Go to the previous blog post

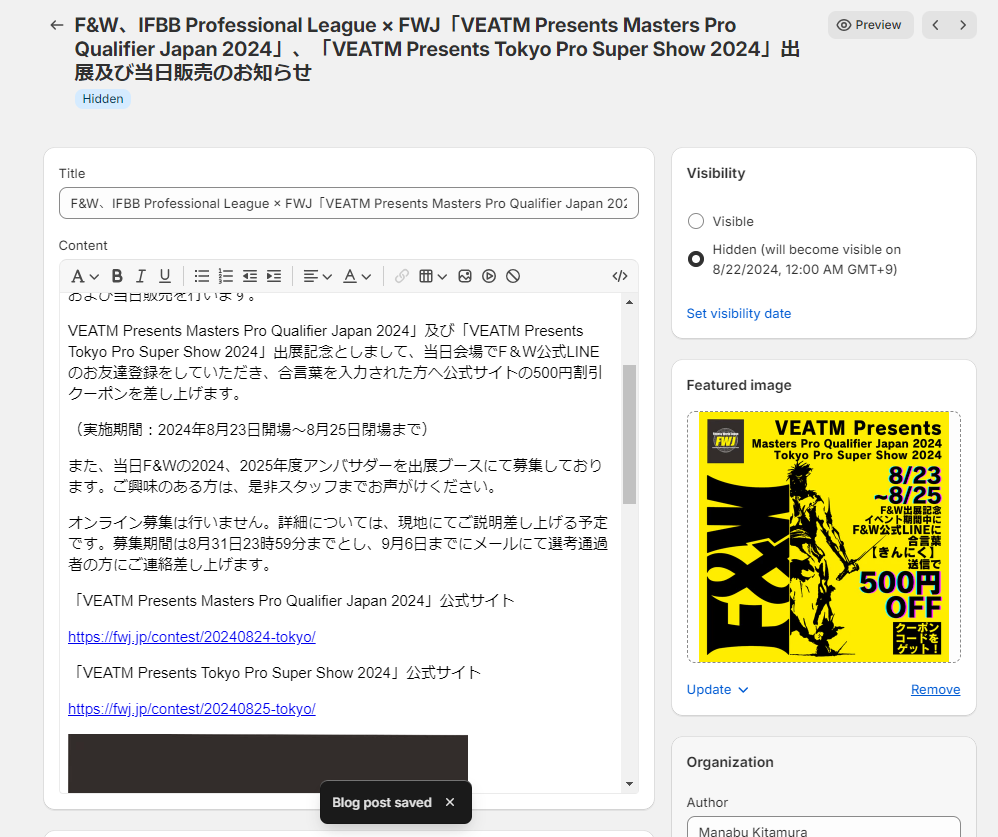pos(936,25)
